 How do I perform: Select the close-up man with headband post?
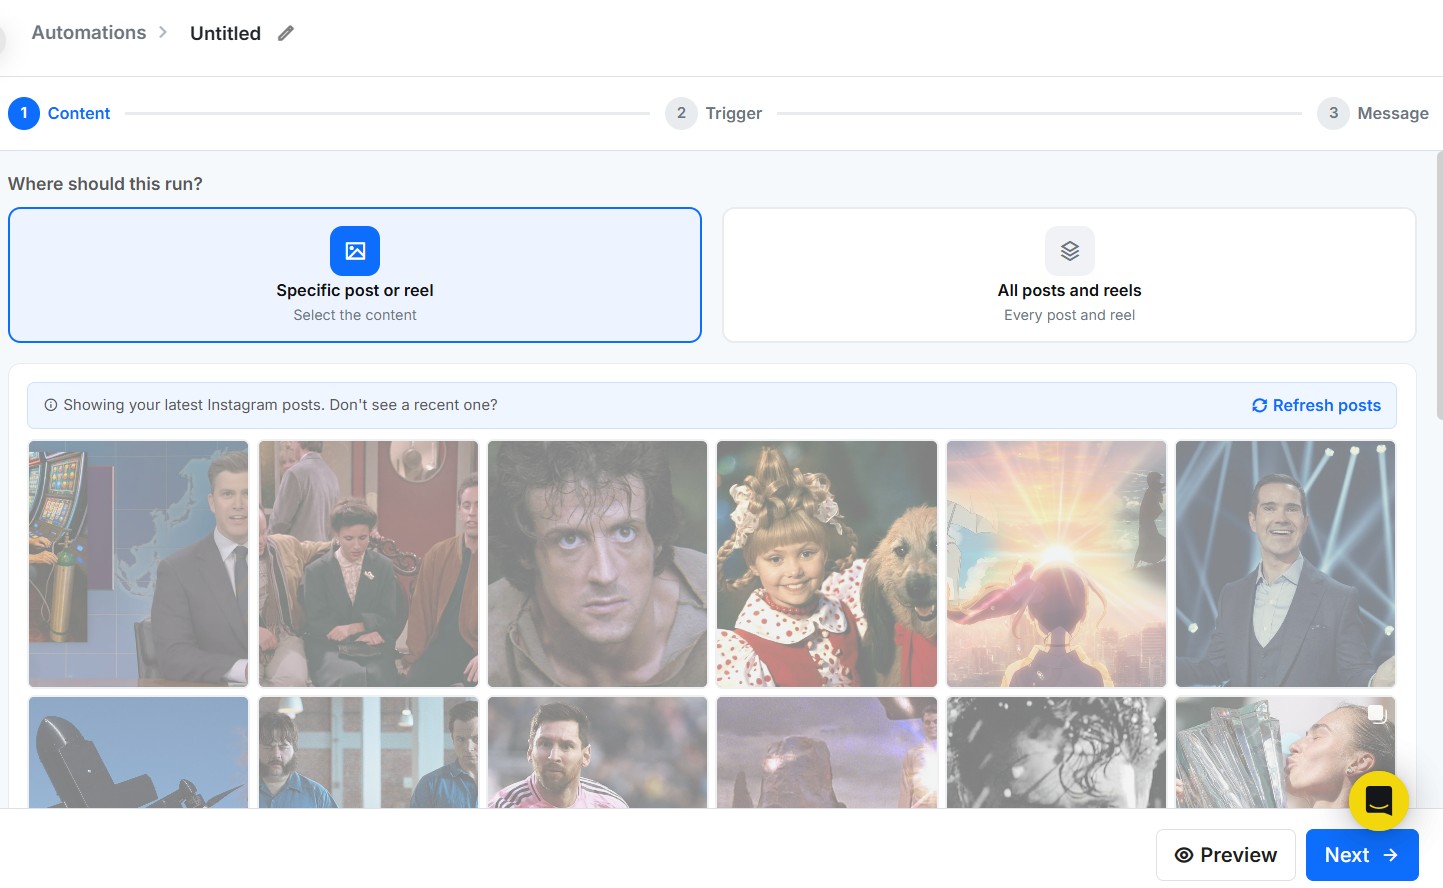[x=597, y=564]
